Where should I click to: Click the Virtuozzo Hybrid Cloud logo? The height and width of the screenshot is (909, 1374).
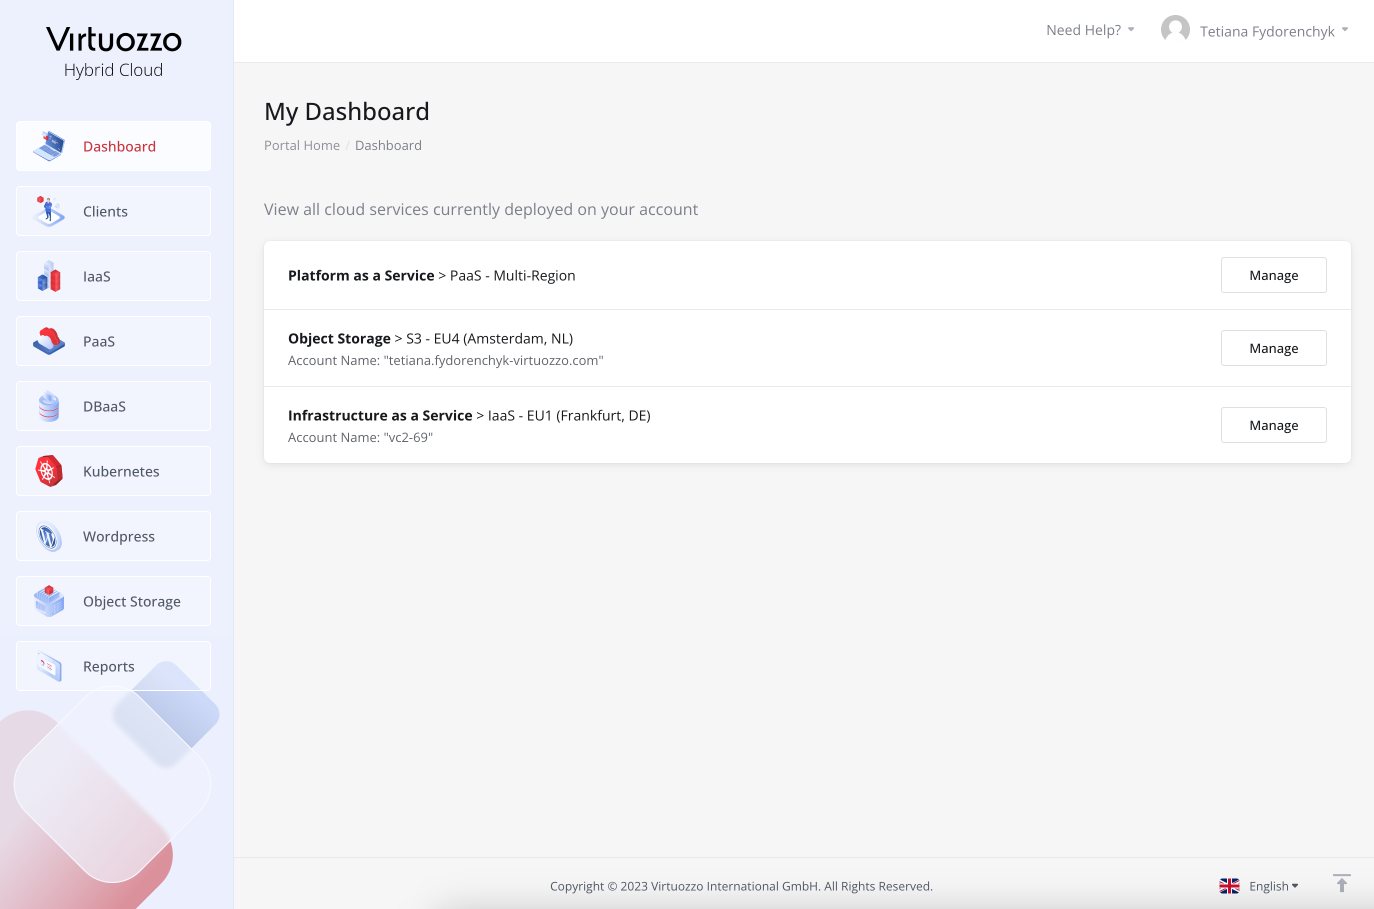pyautogui.click(x=114, y=53)
